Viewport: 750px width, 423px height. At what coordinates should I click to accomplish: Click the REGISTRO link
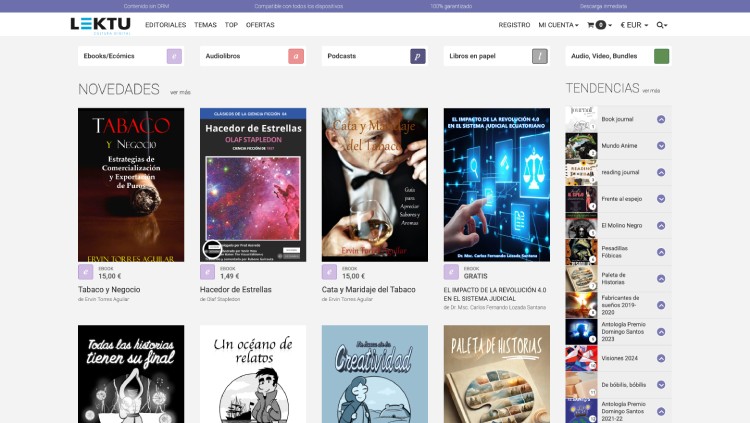(x=514, y=25)
